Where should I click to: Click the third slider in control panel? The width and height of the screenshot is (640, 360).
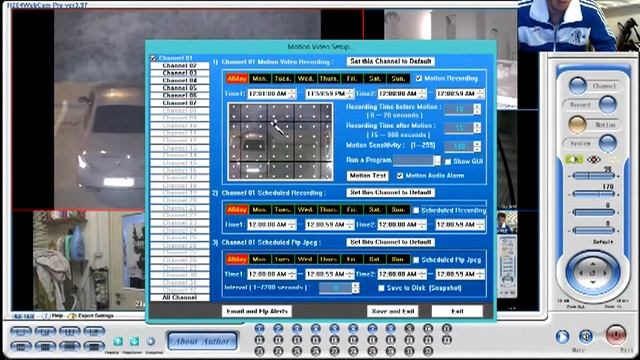pos(593,212)
